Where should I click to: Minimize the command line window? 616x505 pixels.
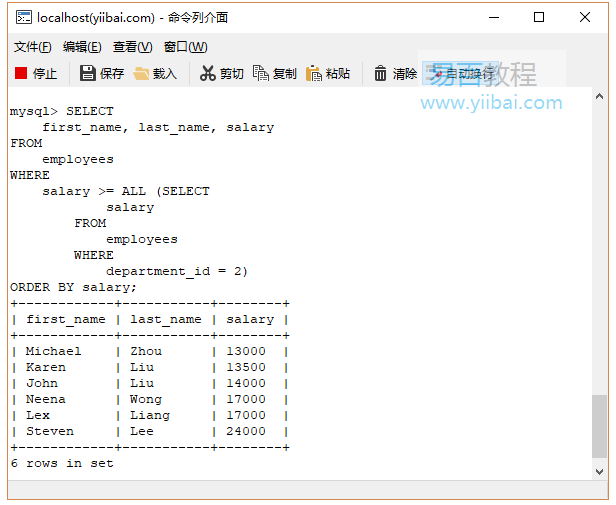point(493,17)
